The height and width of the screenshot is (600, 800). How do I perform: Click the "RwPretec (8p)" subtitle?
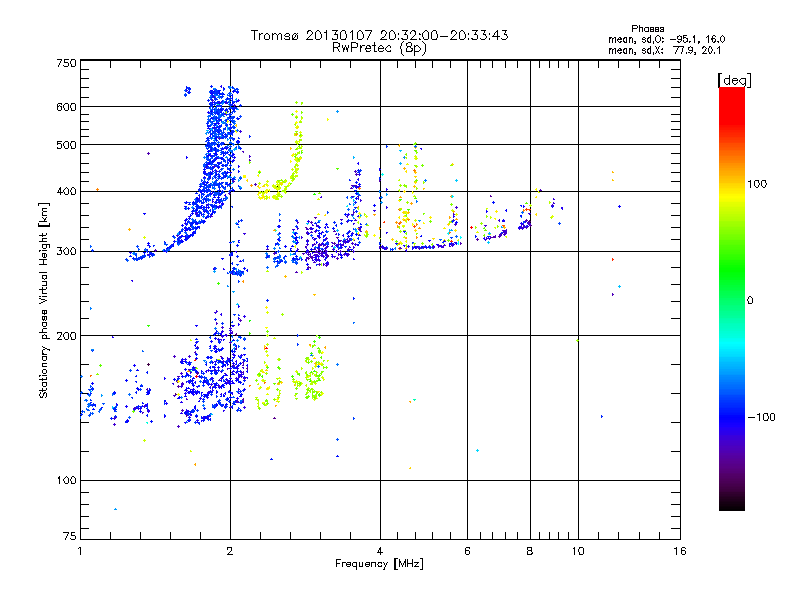point(379,48)
